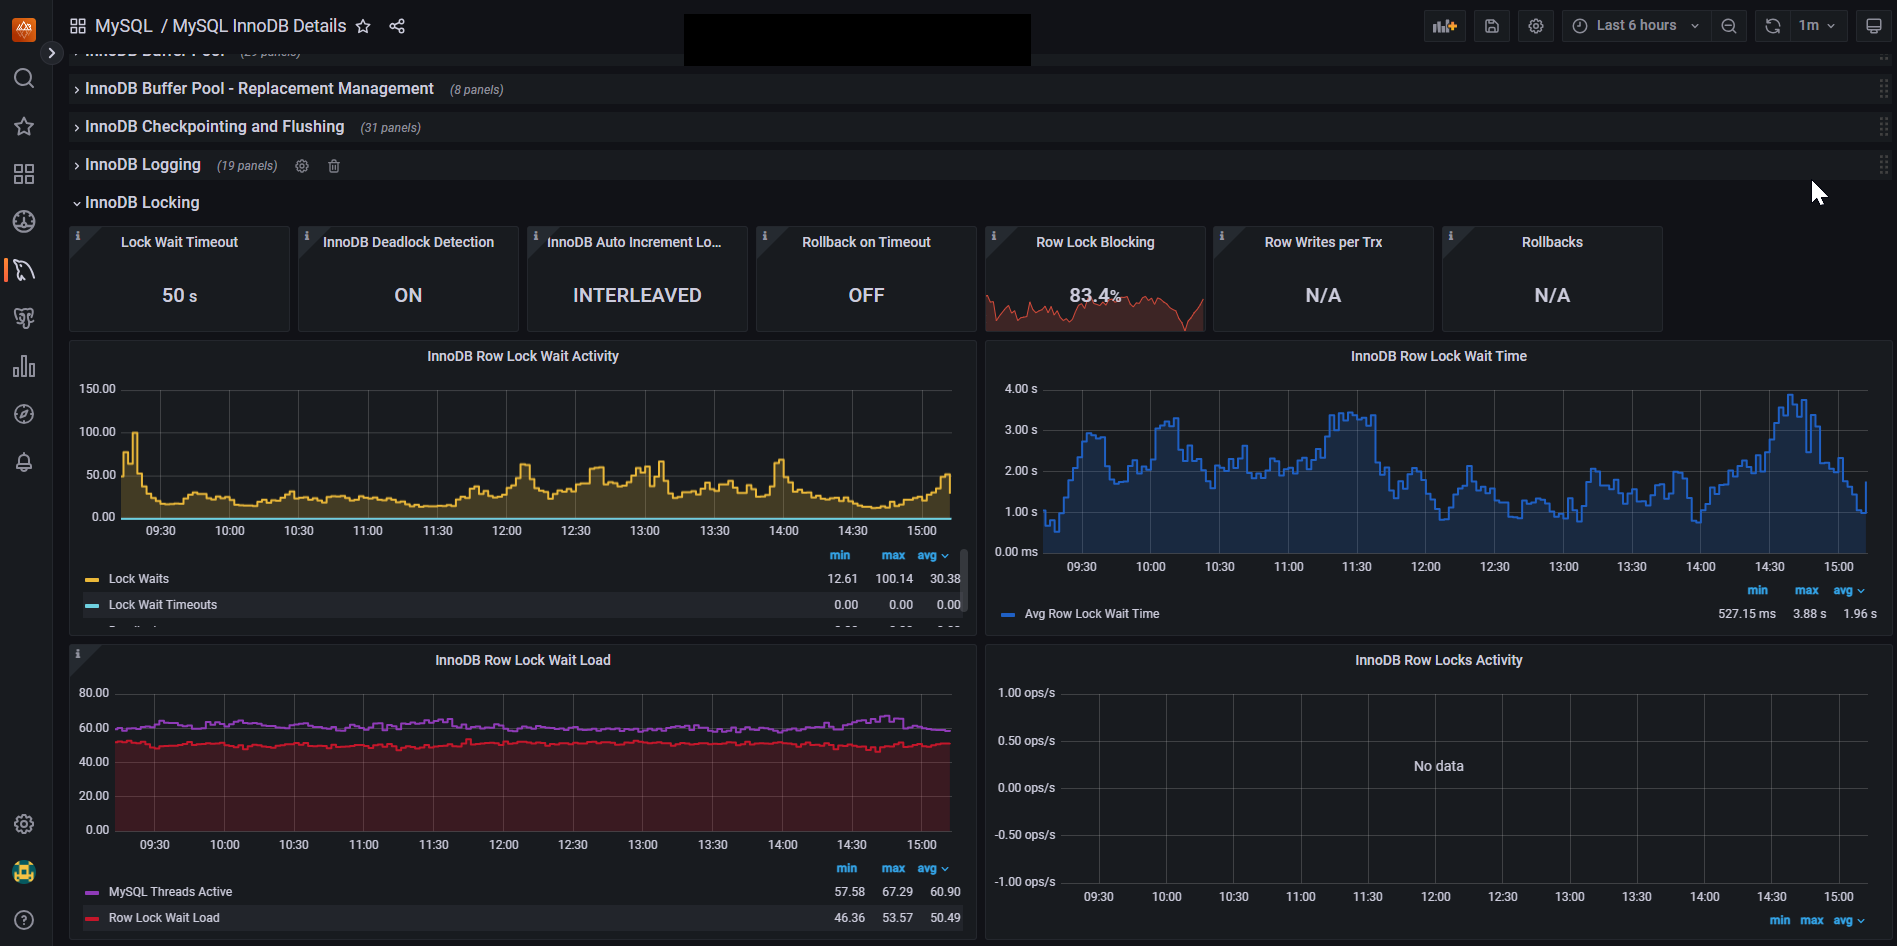Image resolution: width=1897 pixels, height=946 pixels.
Task: Sort Row Lock Wait Load legend by min
Action: click(846, 869)
